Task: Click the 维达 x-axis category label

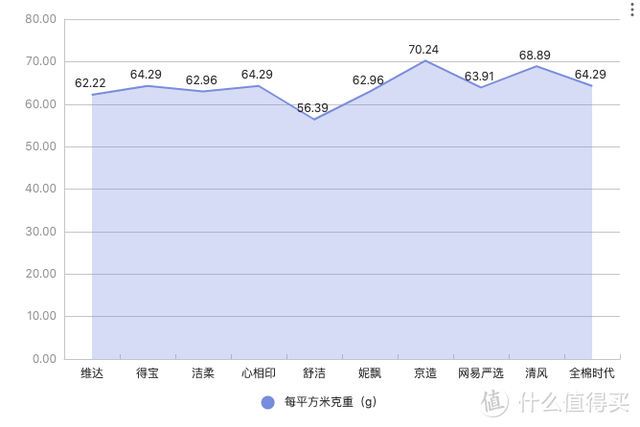Action: (92, 373)
